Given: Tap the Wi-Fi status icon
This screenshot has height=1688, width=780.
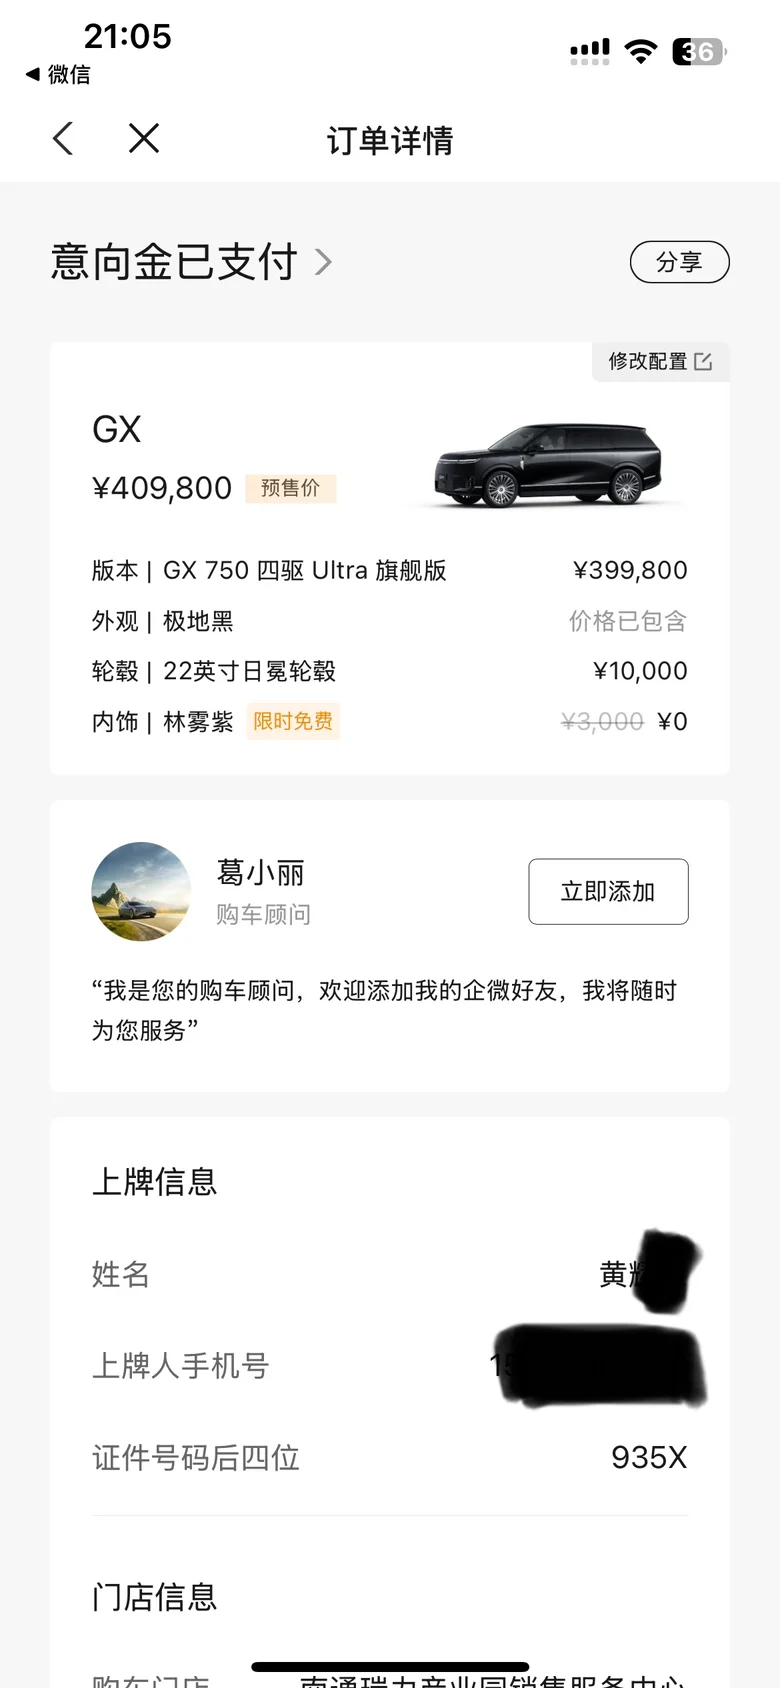Looking at the screenshot, I should pos(640,51).
